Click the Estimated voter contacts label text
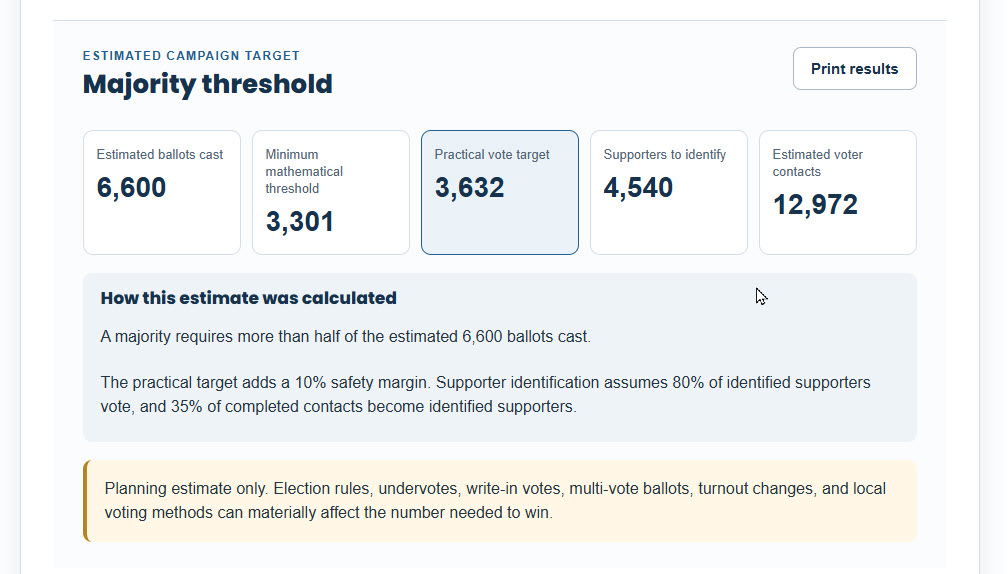Viewport: 1008px width, 574px height. tap(818, 163)
